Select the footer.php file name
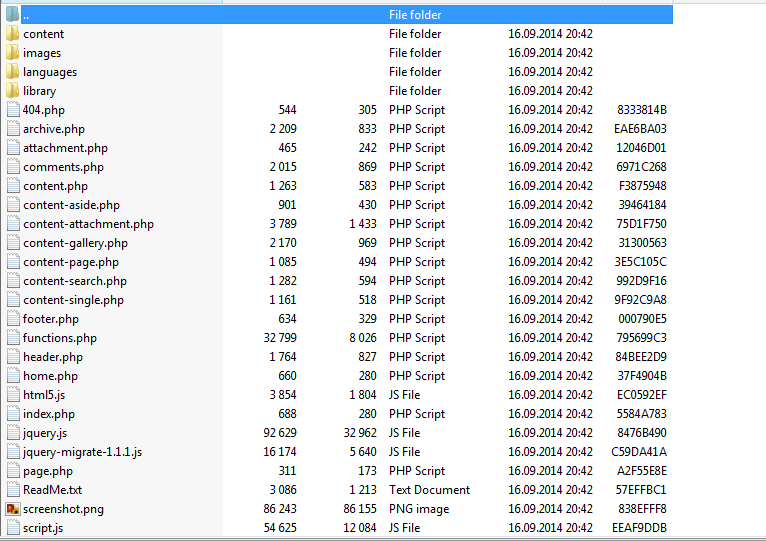The width and height of the screenshot is (766, 541). (51, 319)
